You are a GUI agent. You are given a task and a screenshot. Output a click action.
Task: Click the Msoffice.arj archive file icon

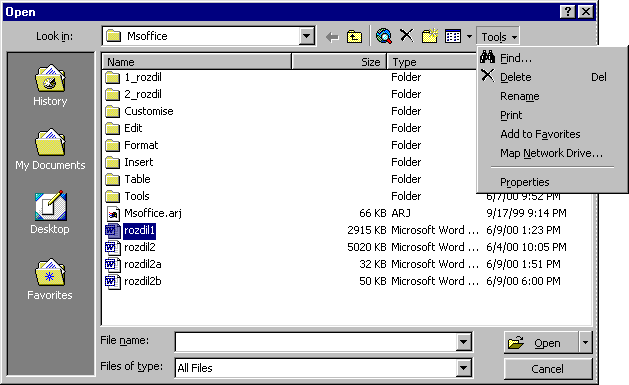[113, 214]
